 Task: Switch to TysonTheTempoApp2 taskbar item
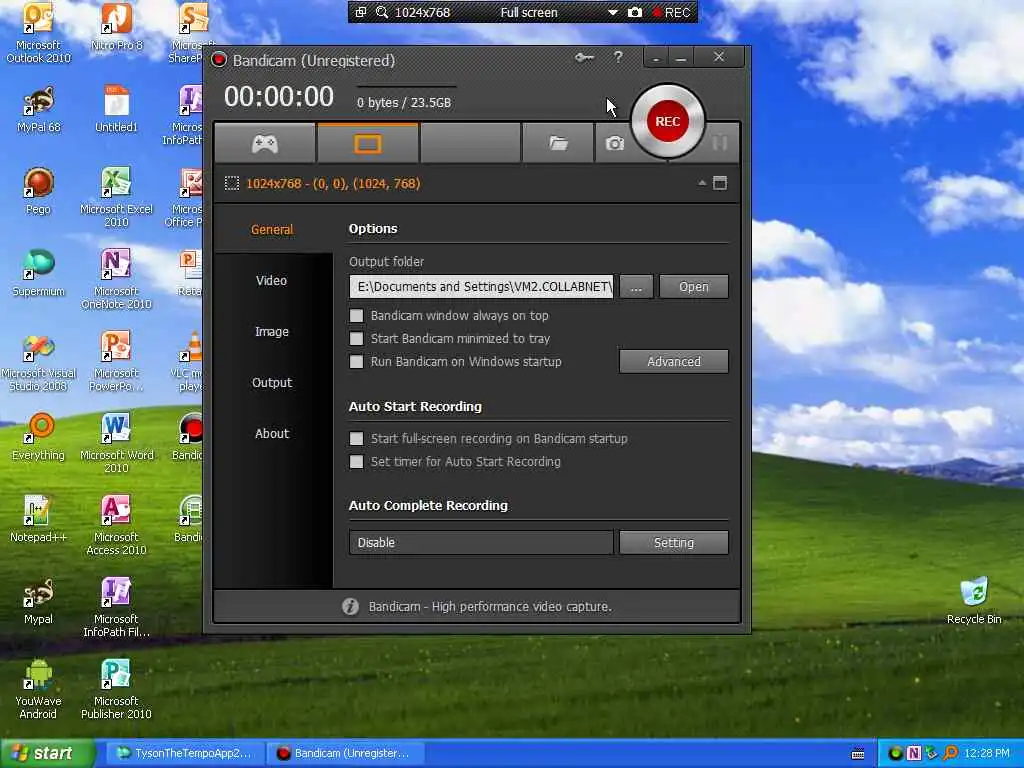pyautogui.click(x=184, y=753)
